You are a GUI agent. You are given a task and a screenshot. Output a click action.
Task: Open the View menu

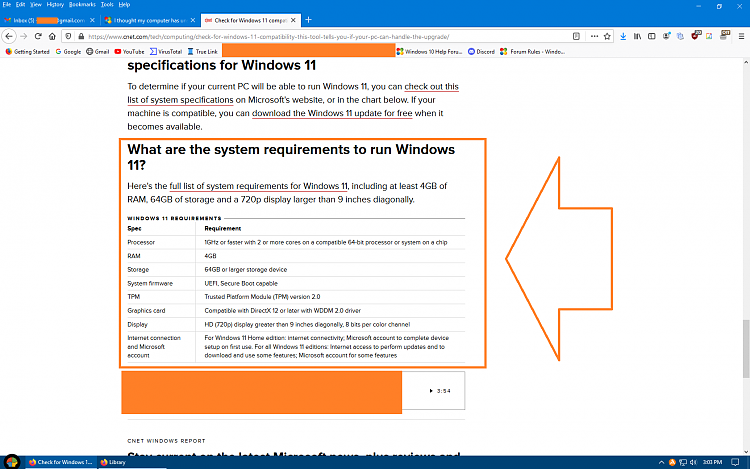pos(36,4)
